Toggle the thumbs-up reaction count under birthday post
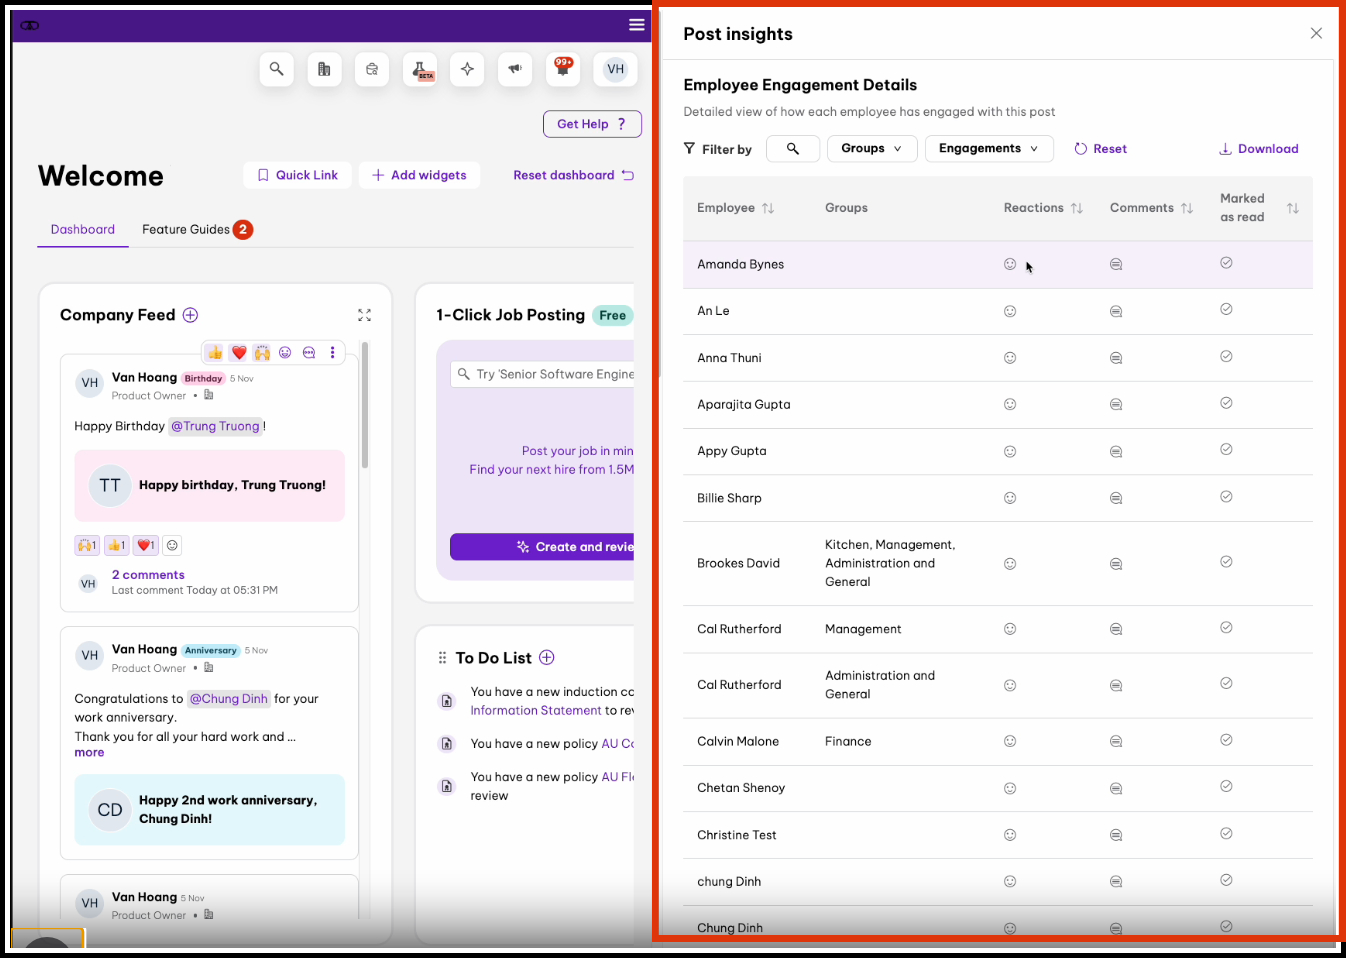The image size is (1346, 958). (x=116, y=545)
